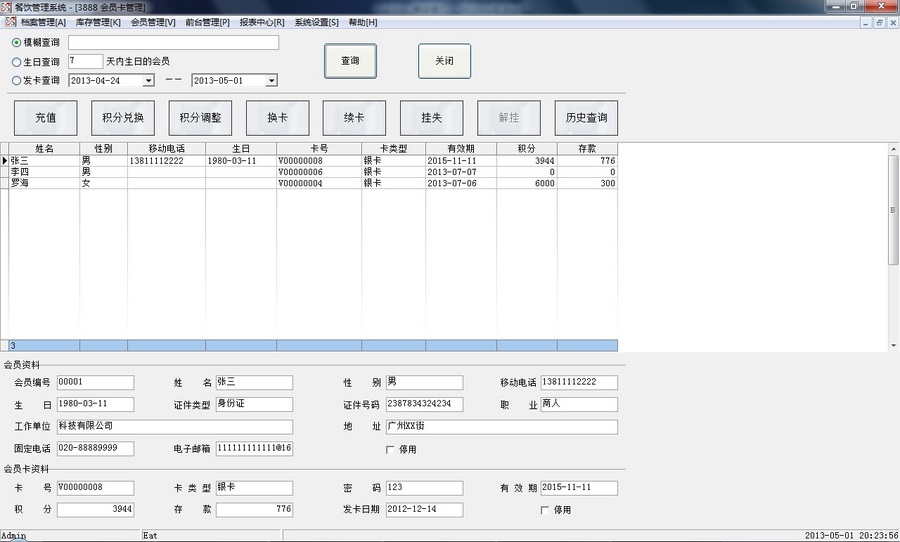This screenshot has height=542, width=900.
Task: Click the 移动电话 column header
Action: coord(166,149)
